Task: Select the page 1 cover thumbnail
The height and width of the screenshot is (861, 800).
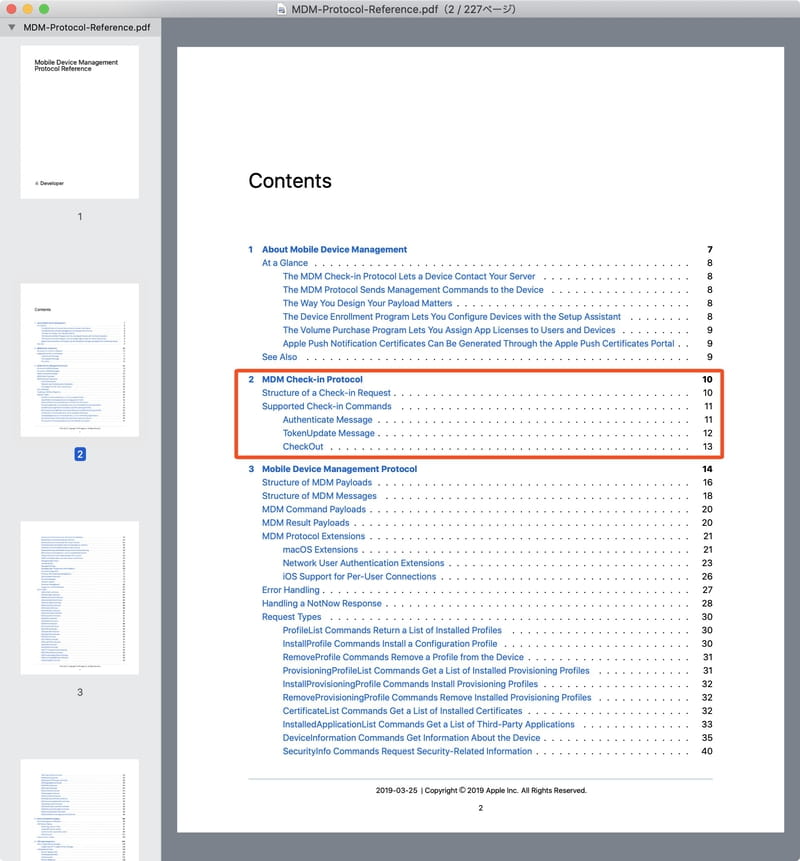Action: (x=80, y=122)
